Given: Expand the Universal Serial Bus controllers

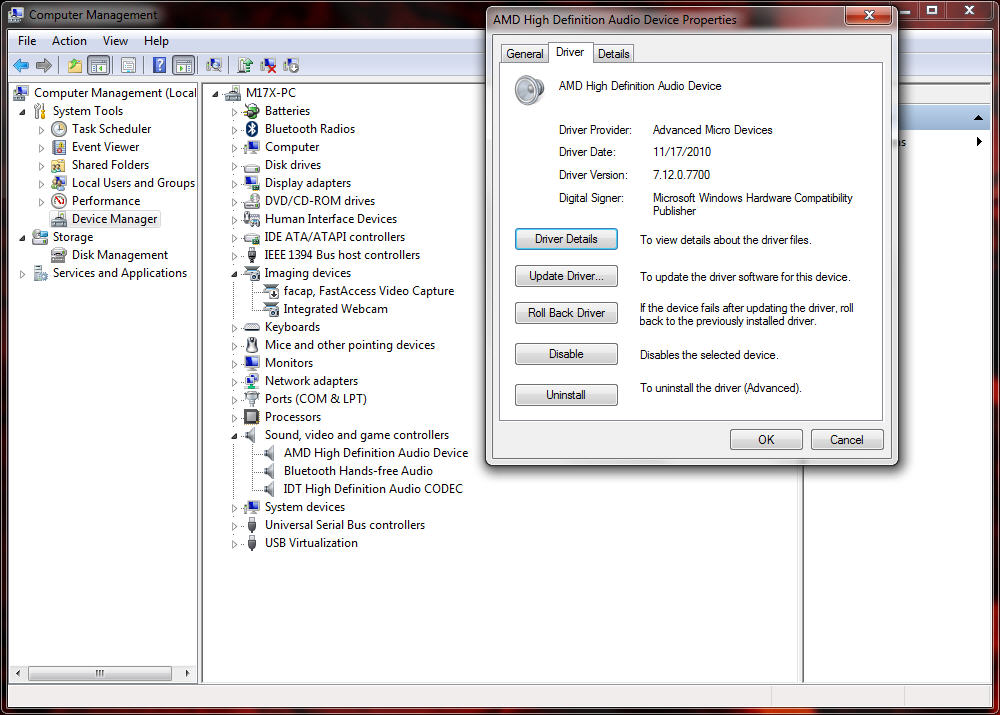Looking at the screenshot, I should 234,526.
